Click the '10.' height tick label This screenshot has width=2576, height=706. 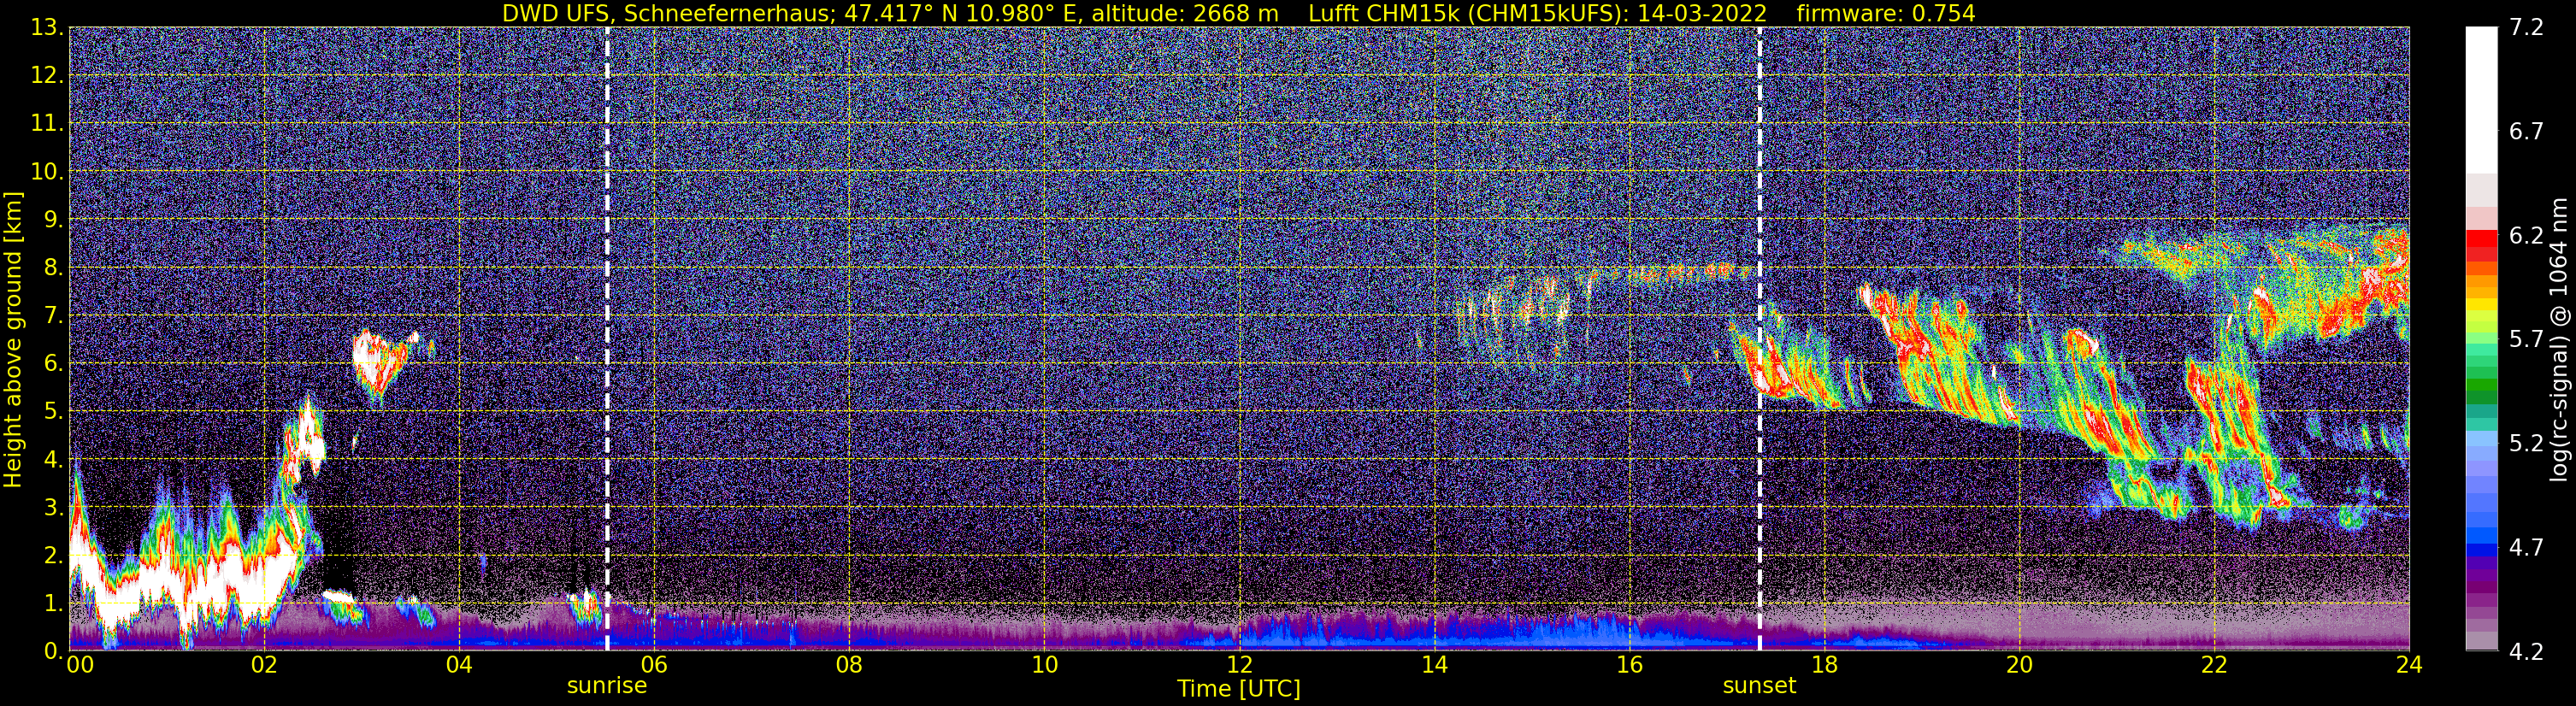tap(47, 172)
